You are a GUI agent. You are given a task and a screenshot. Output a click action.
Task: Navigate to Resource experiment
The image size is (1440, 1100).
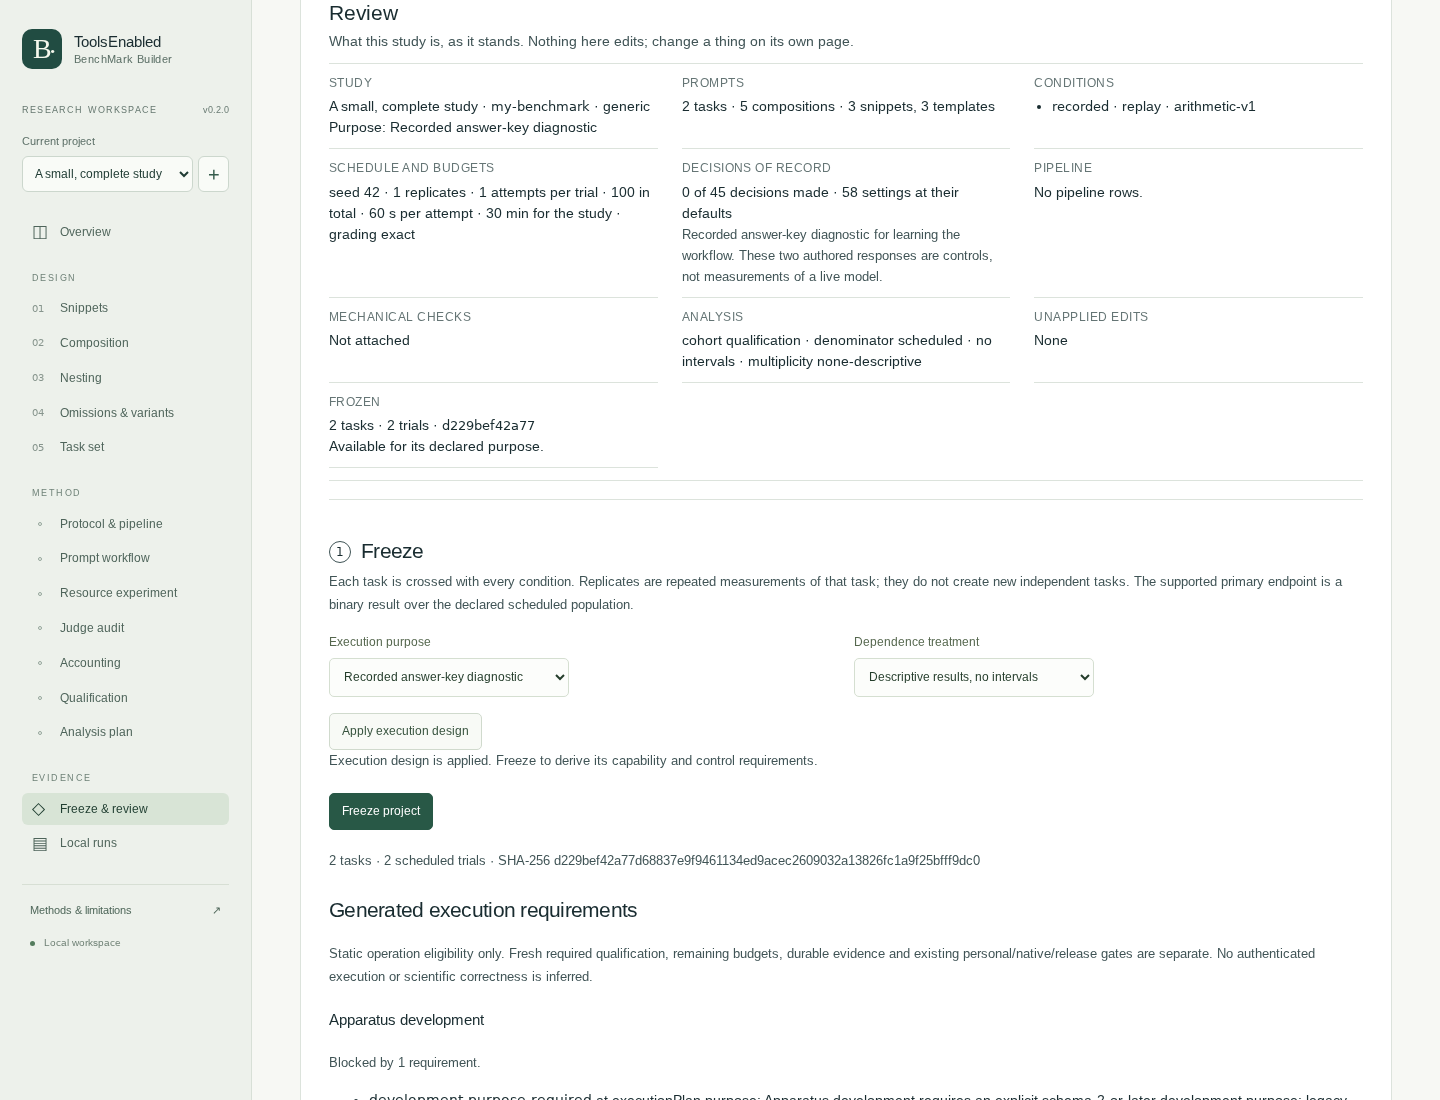[x=125, y=593]
